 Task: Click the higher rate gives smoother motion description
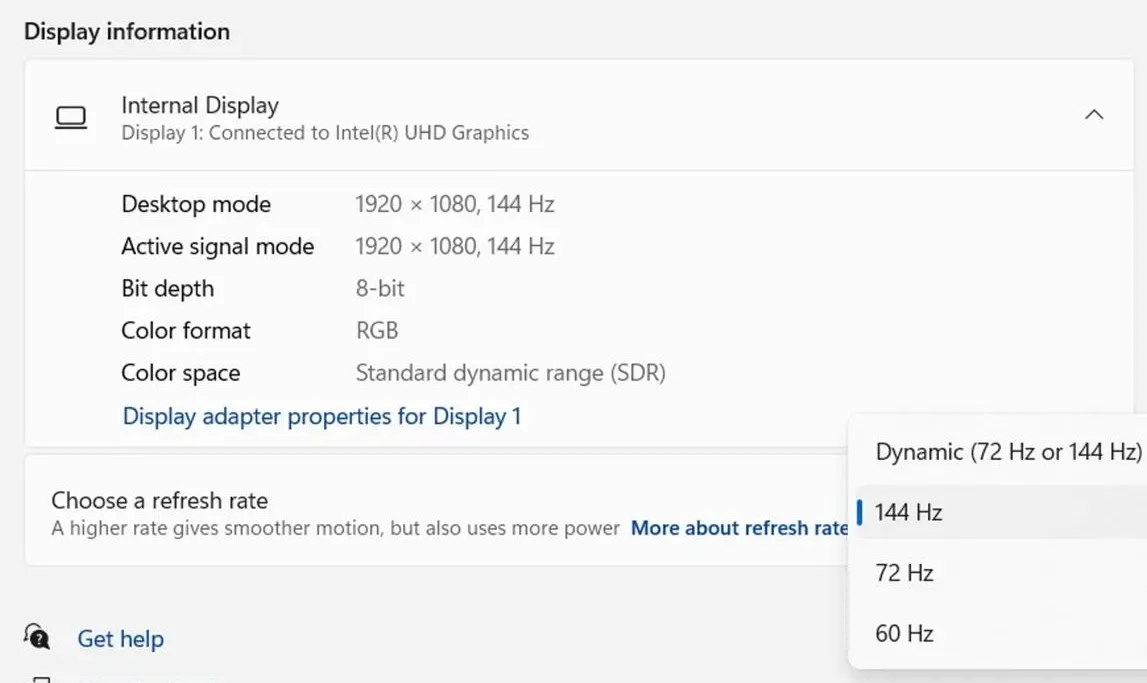(x=335, y=528)
